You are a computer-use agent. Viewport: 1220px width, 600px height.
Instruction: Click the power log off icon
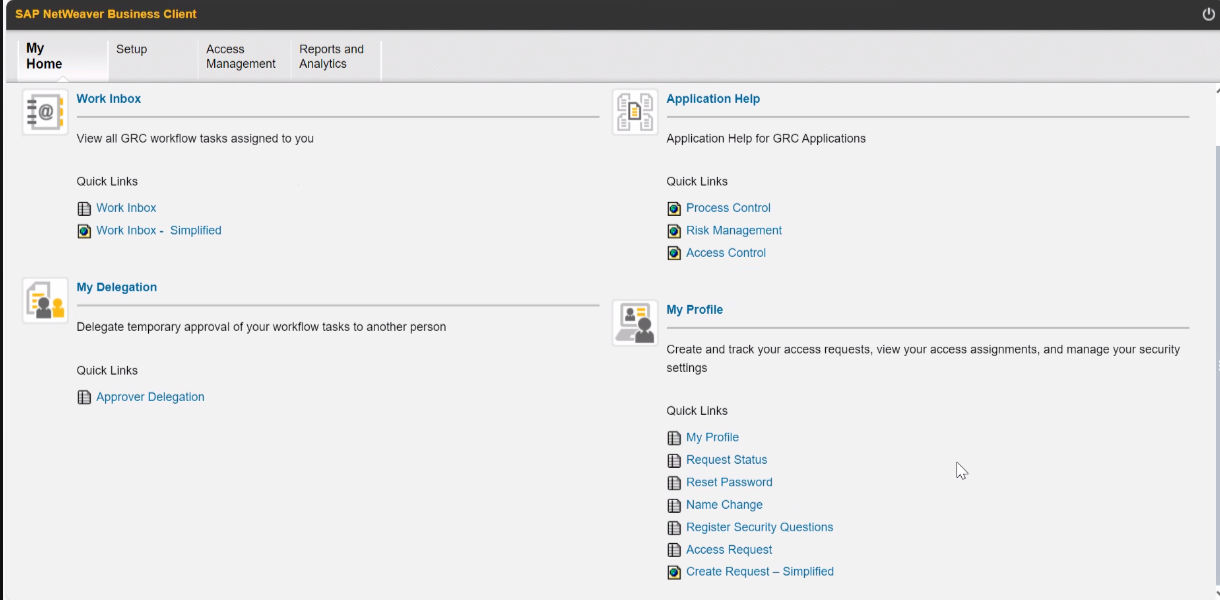click(1208, 14)
